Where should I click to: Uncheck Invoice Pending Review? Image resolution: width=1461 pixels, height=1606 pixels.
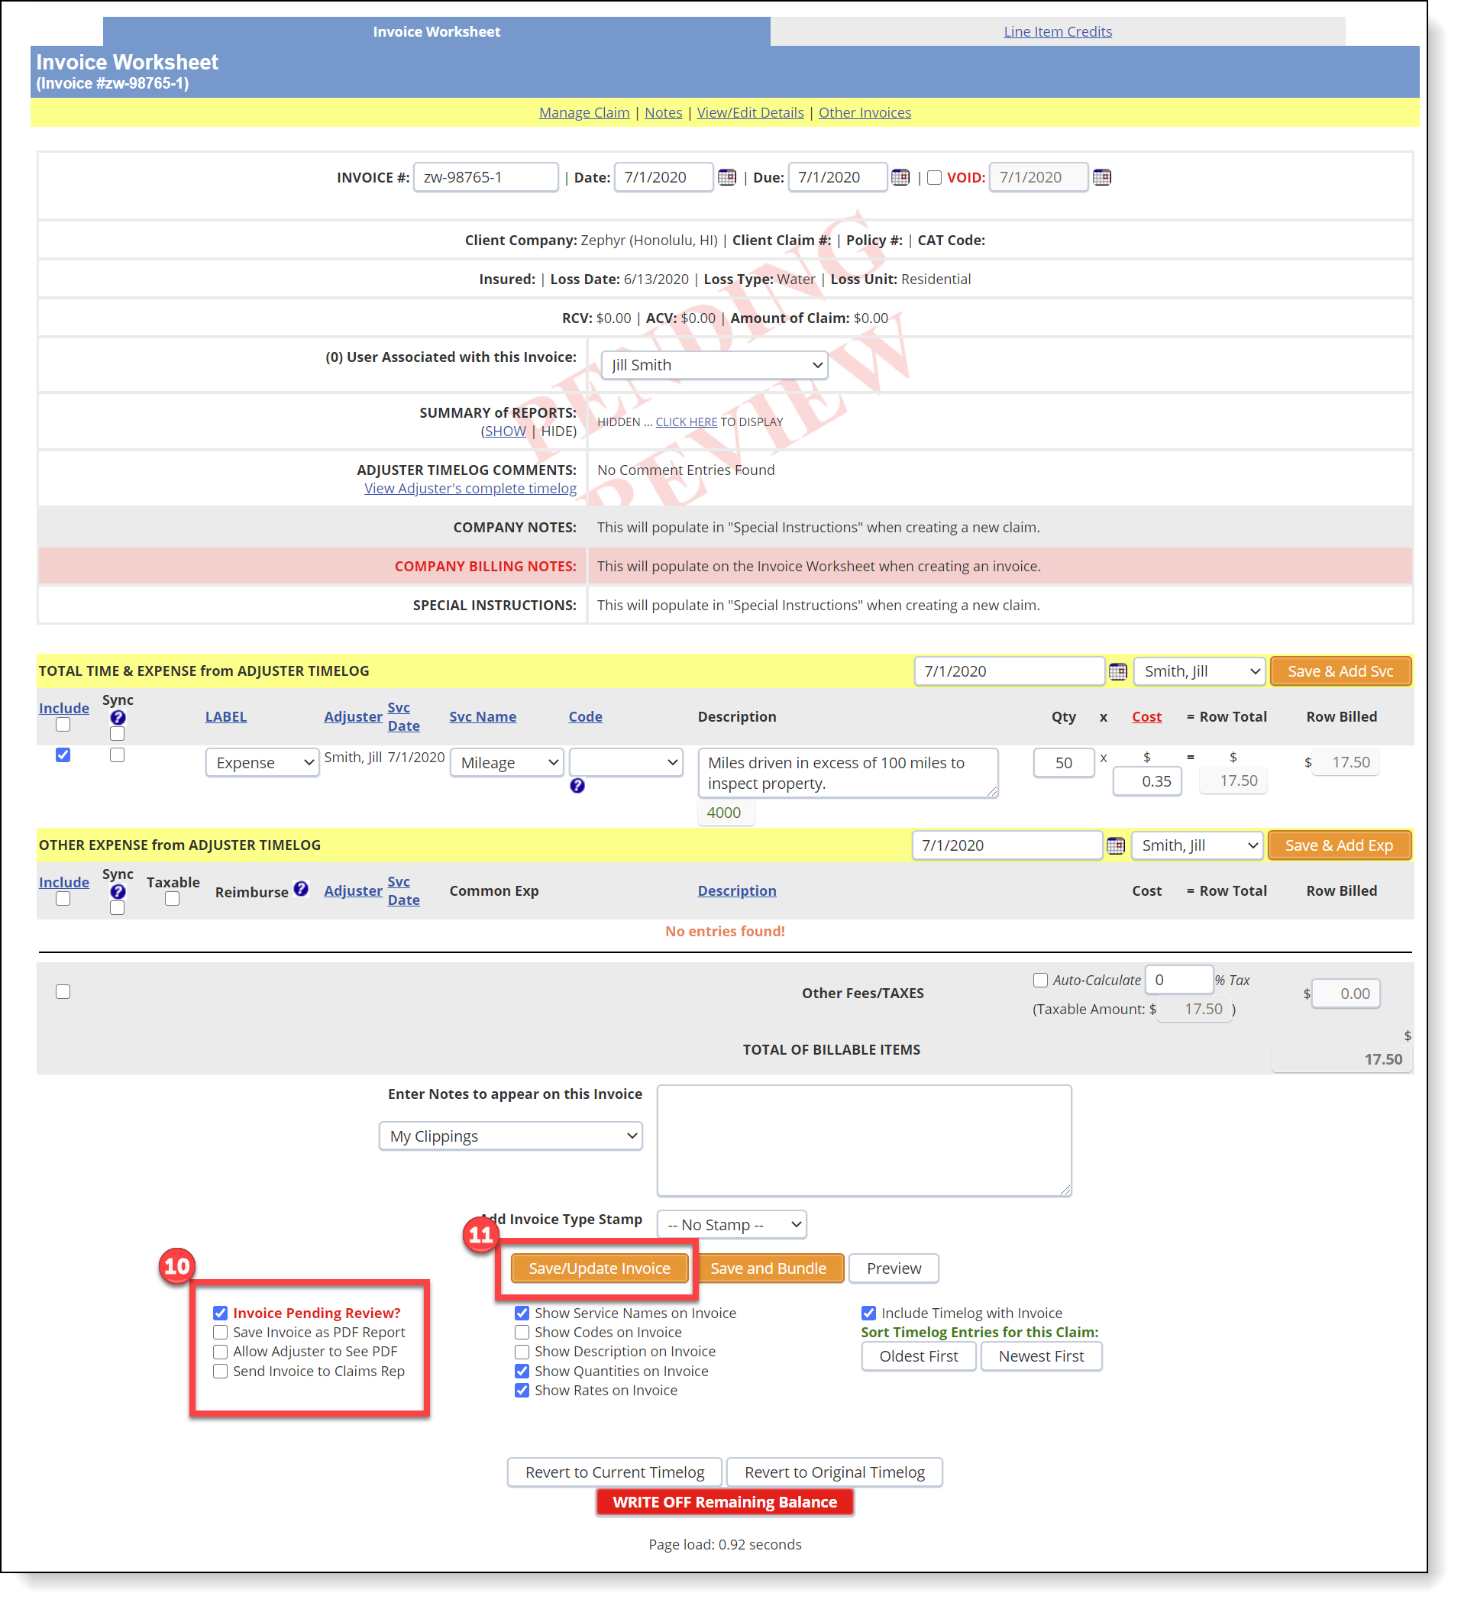coord(220,1313)
